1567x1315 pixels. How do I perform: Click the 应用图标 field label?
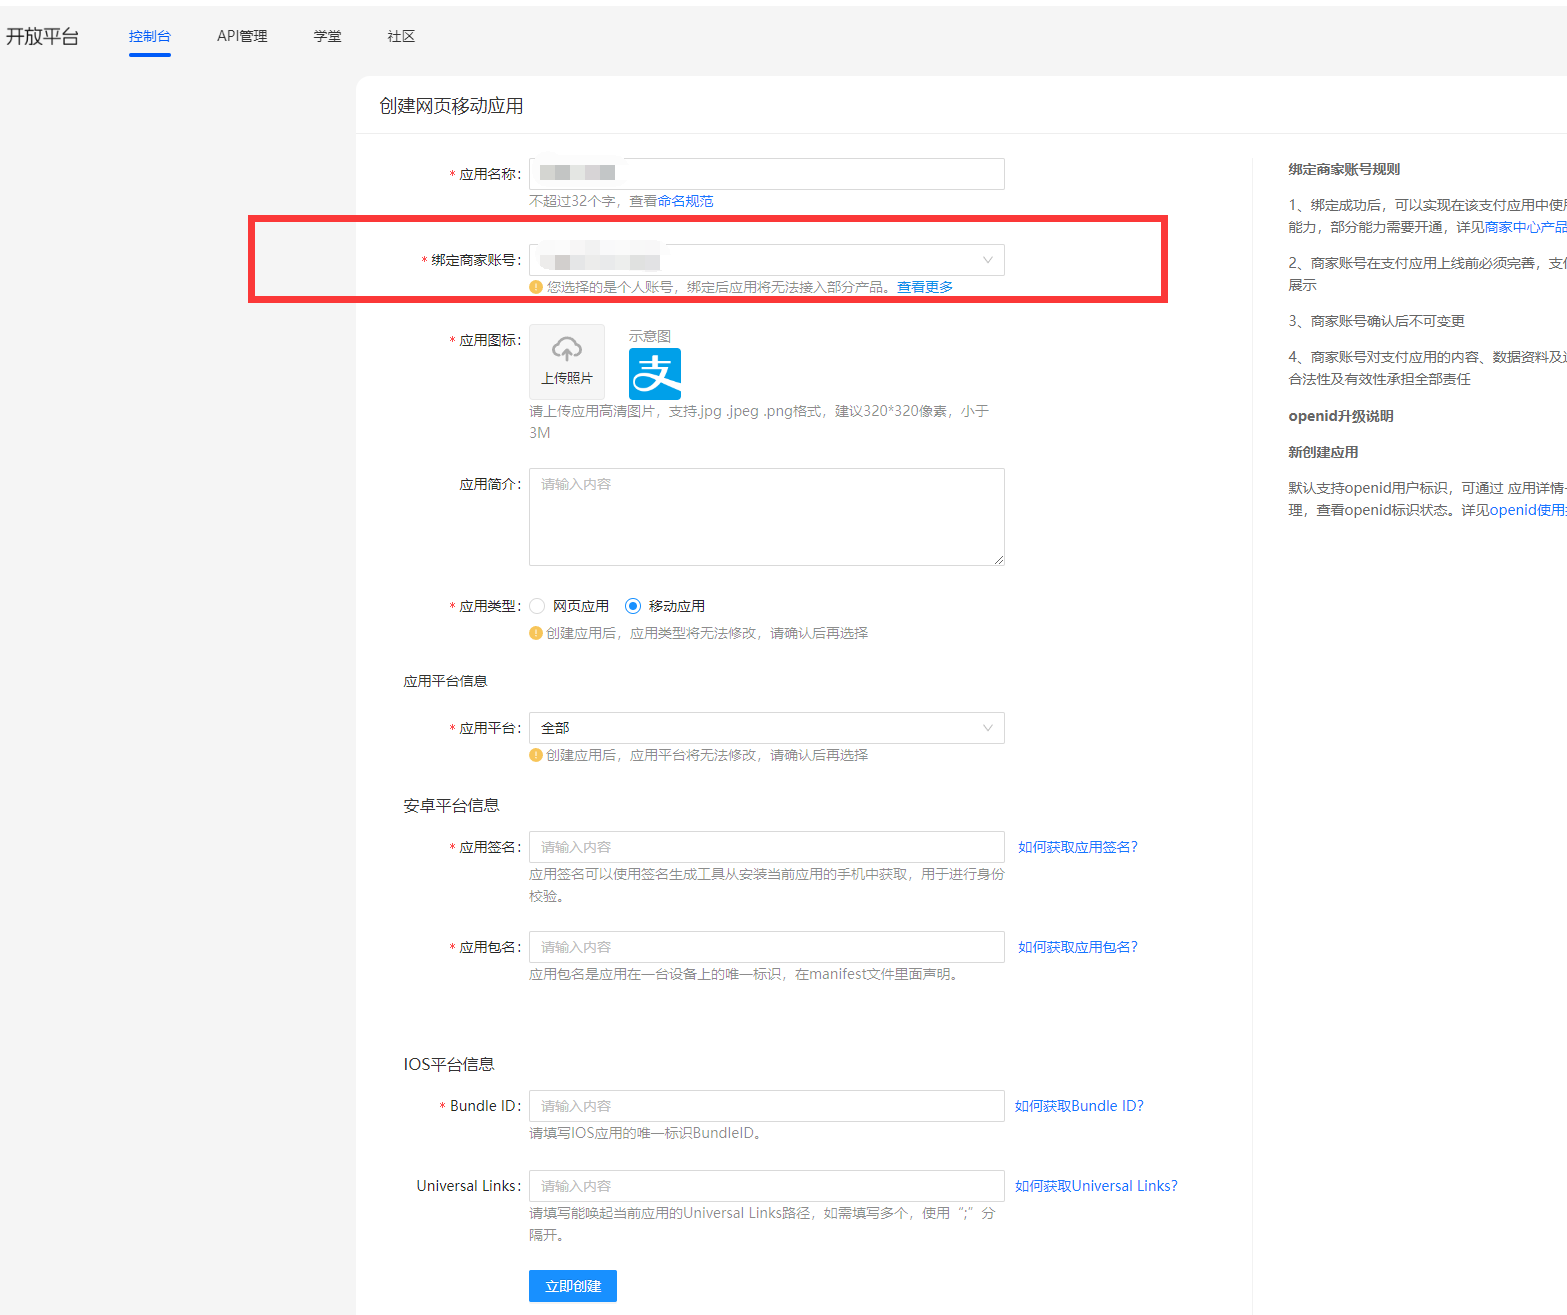[489, 340]
